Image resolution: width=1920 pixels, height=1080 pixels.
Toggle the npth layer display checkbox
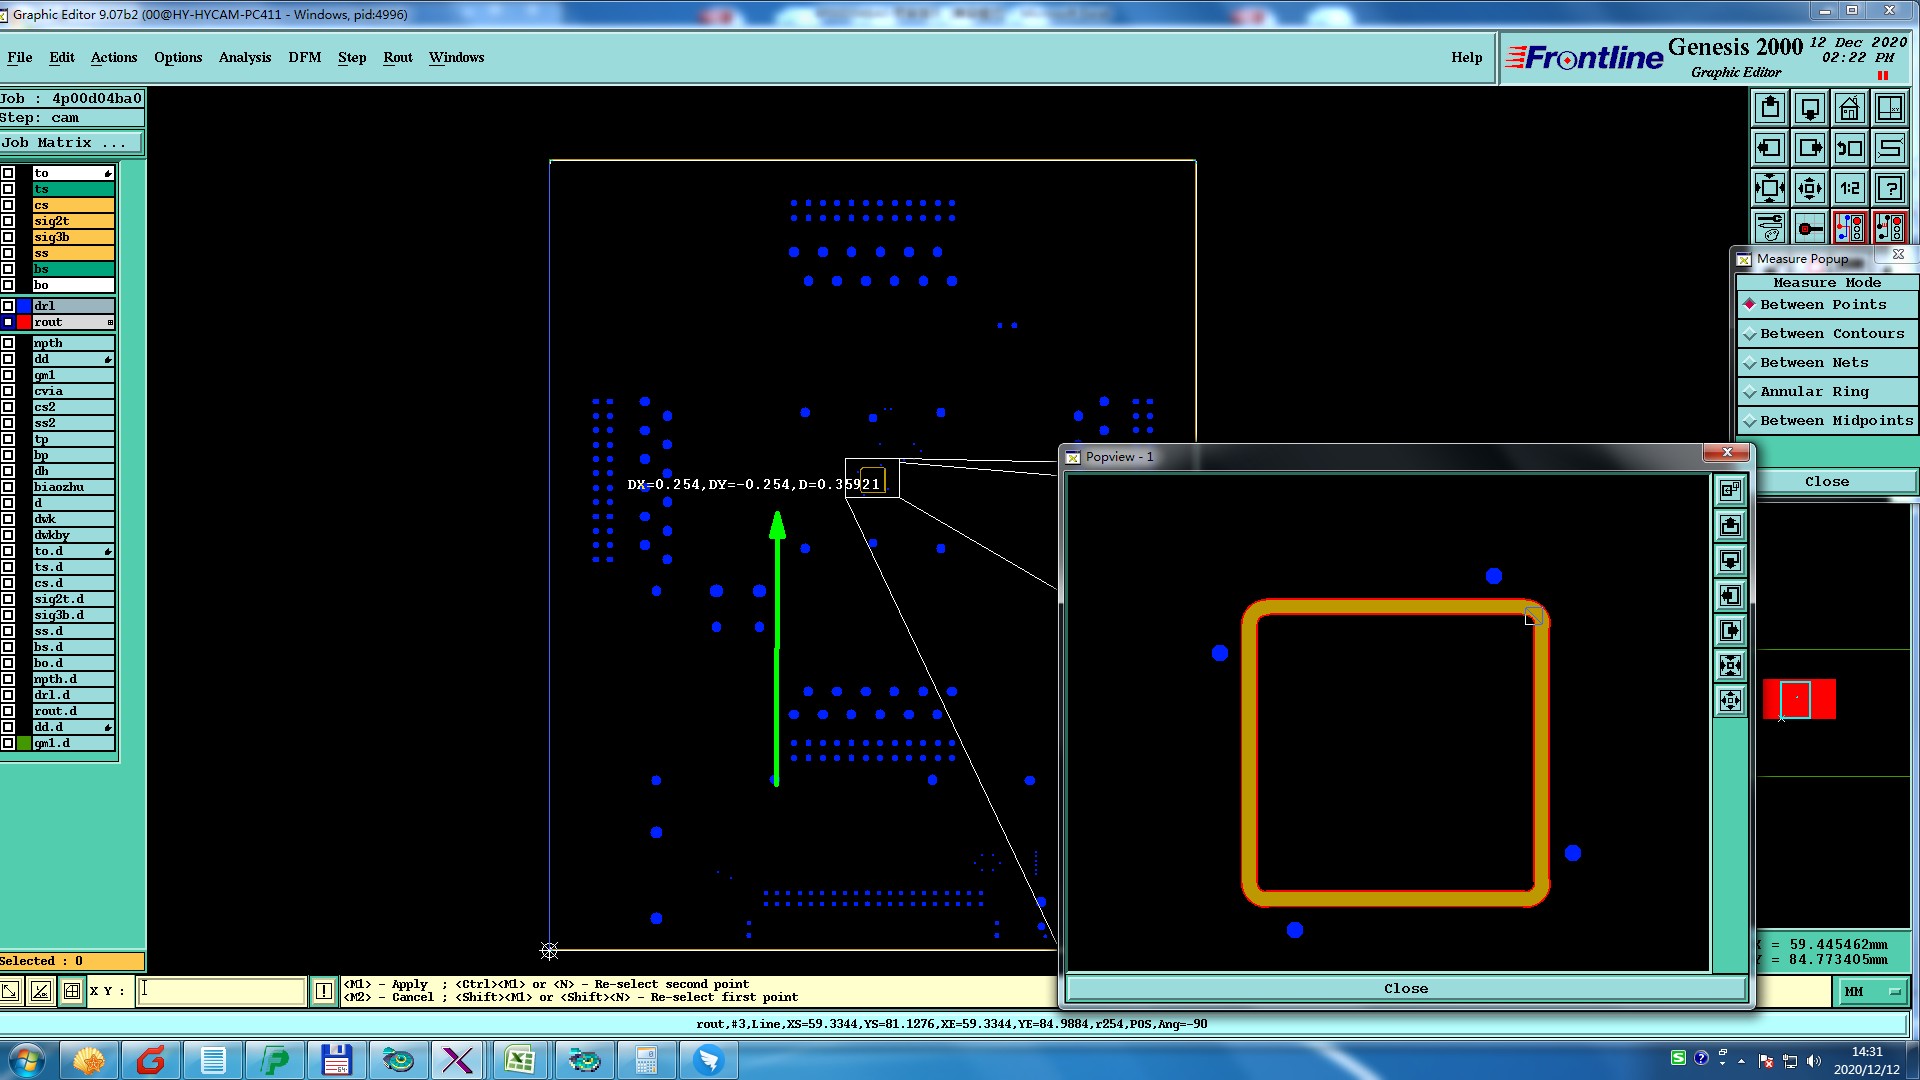tap(8, 343)
